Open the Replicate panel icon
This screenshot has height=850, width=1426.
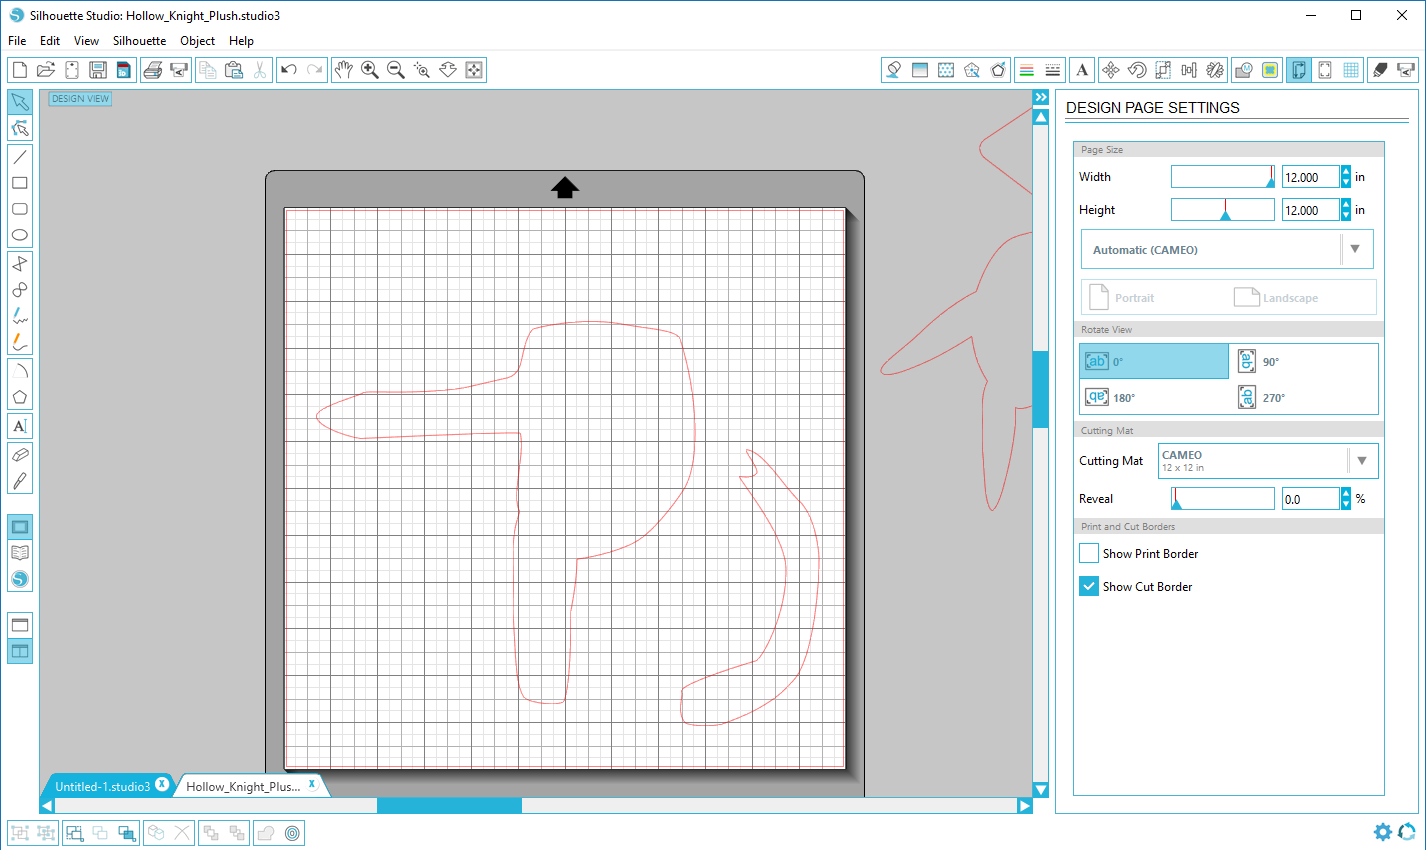[1214, 70]
